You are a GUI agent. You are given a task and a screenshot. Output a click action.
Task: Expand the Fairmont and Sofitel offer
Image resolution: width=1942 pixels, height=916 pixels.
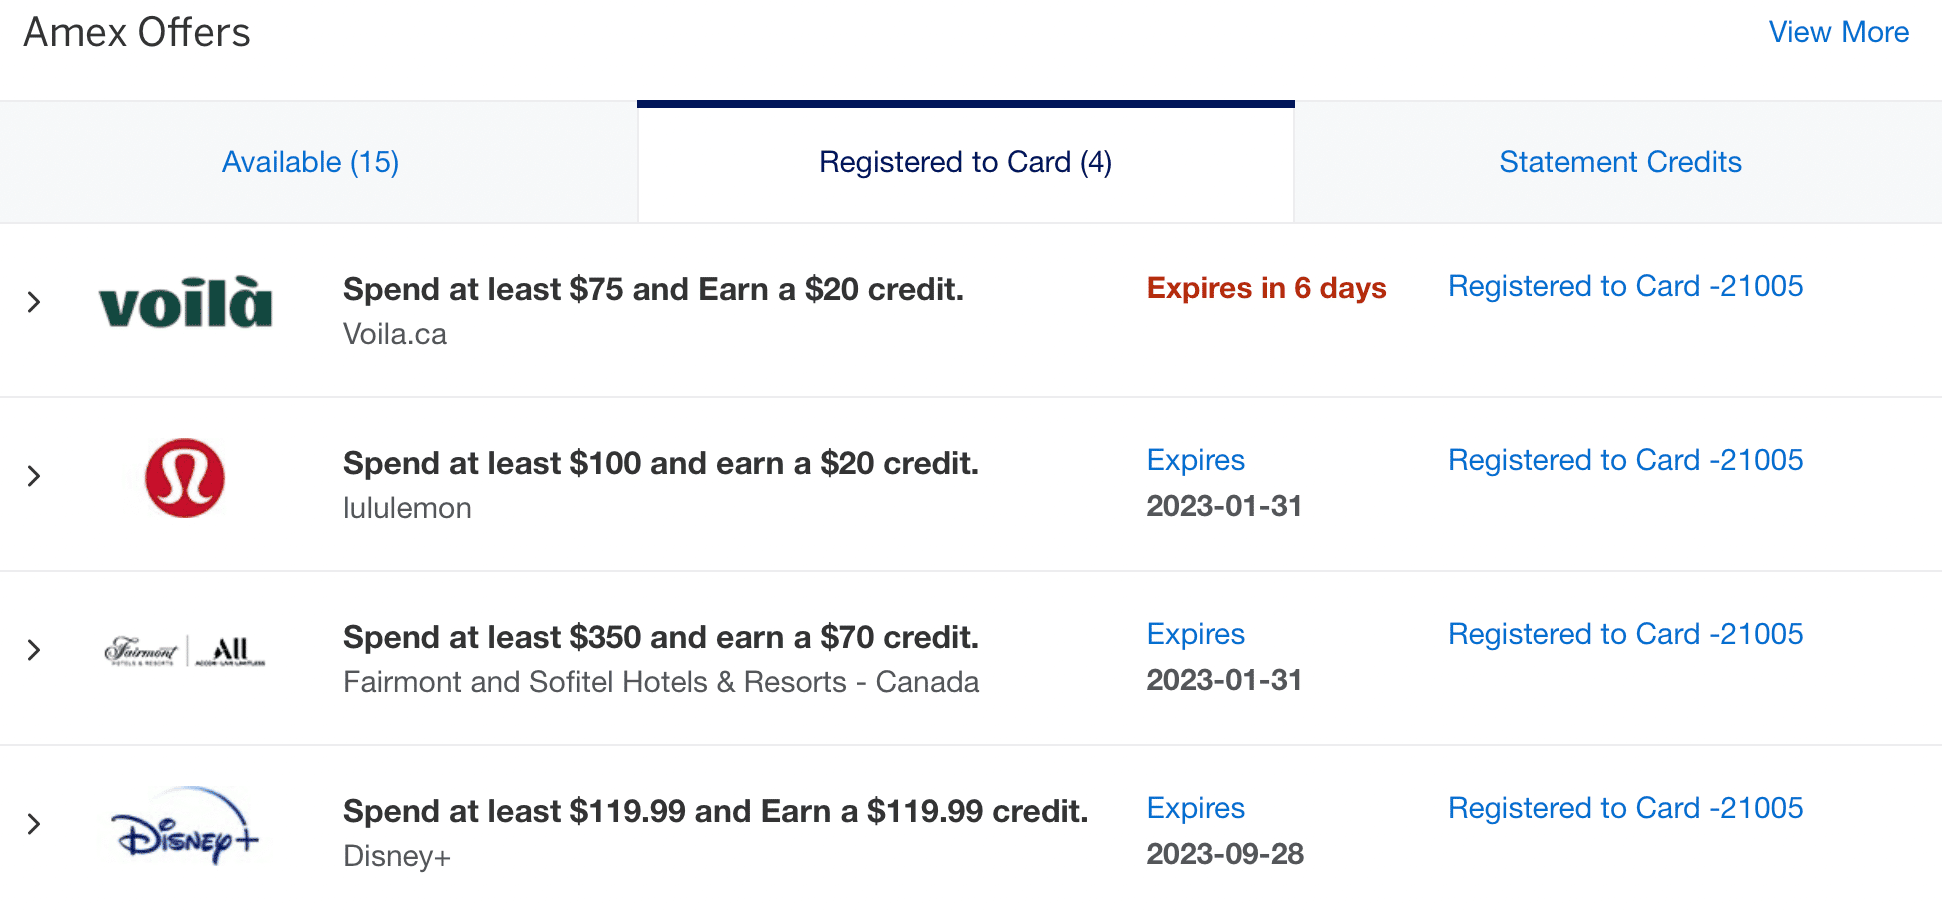(34, 650)
